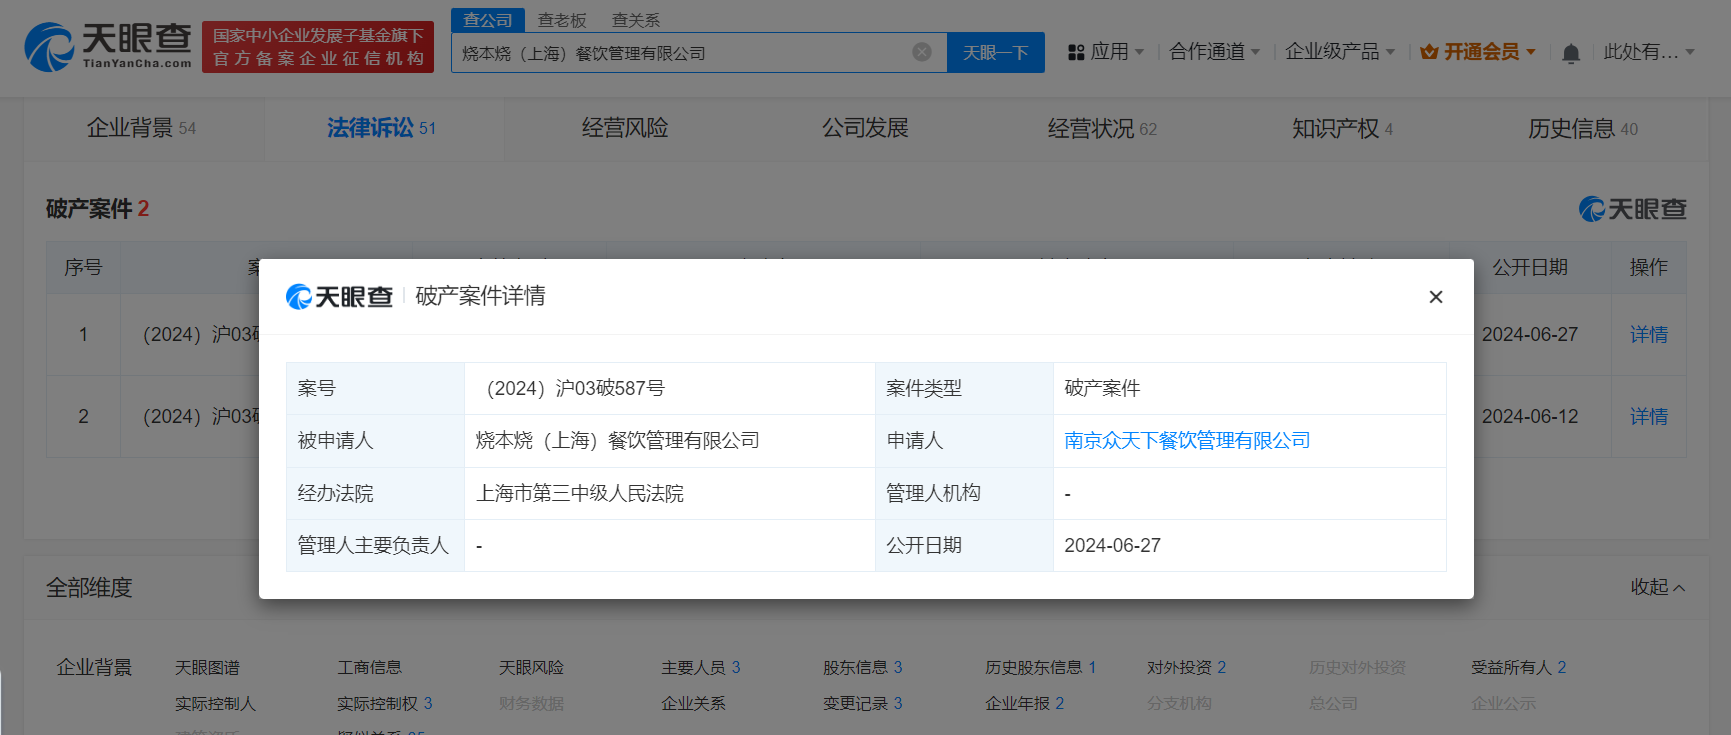Open the 历史信息 tab
The width and height of the screenshot is (1731, 735).
1583,128
